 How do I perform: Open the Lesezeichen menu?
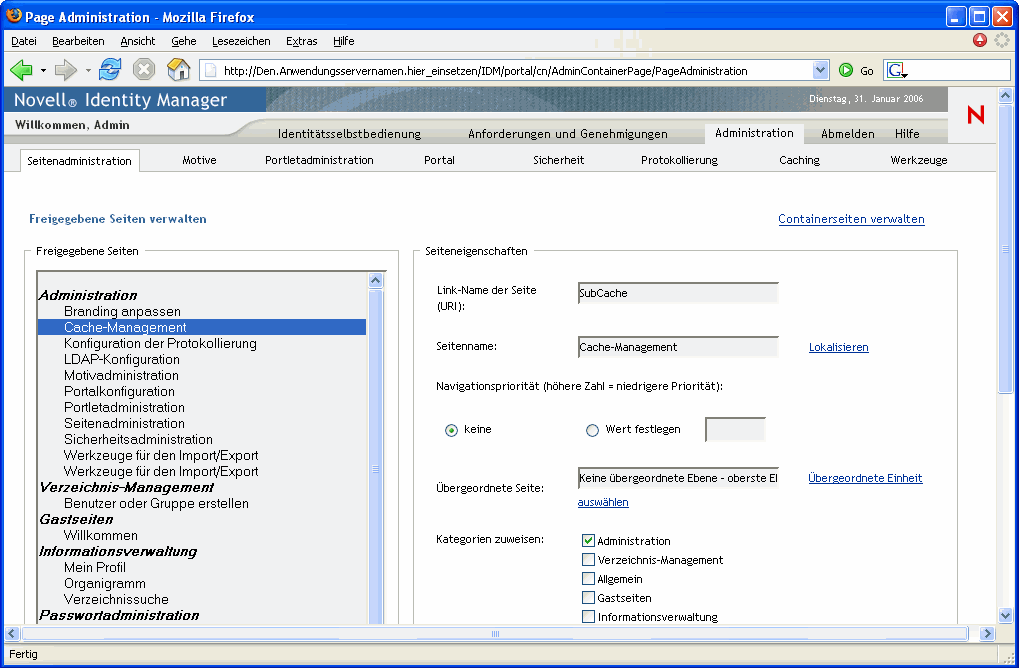tap(240, 41)
